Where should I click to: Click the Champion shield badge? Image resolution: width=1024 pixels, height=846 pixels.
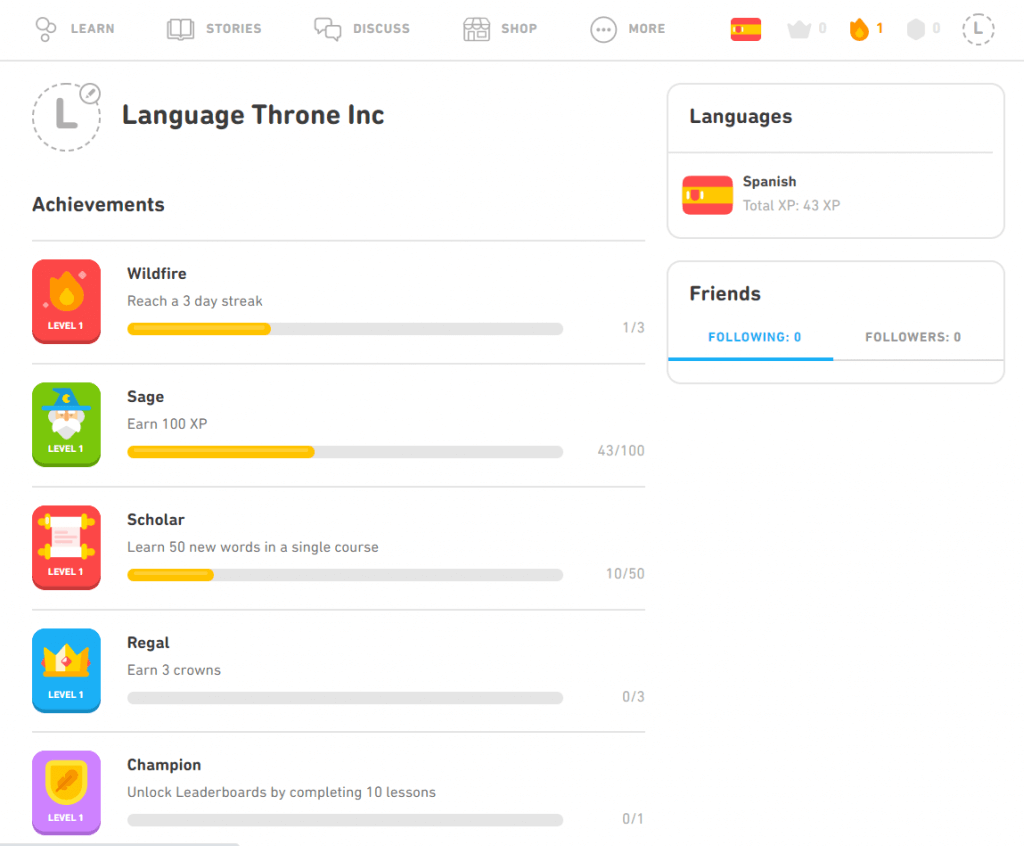(66, 792)
